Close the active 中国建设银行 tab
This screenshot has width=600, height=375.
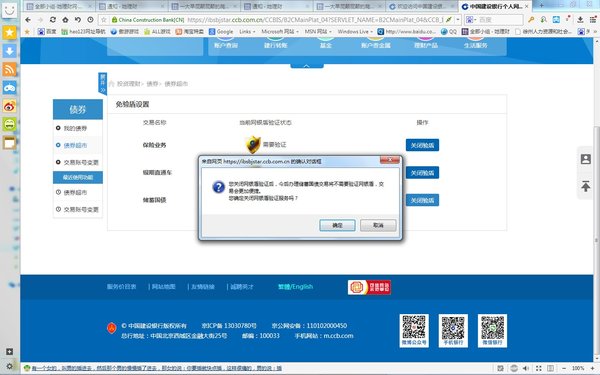point(527,7)
